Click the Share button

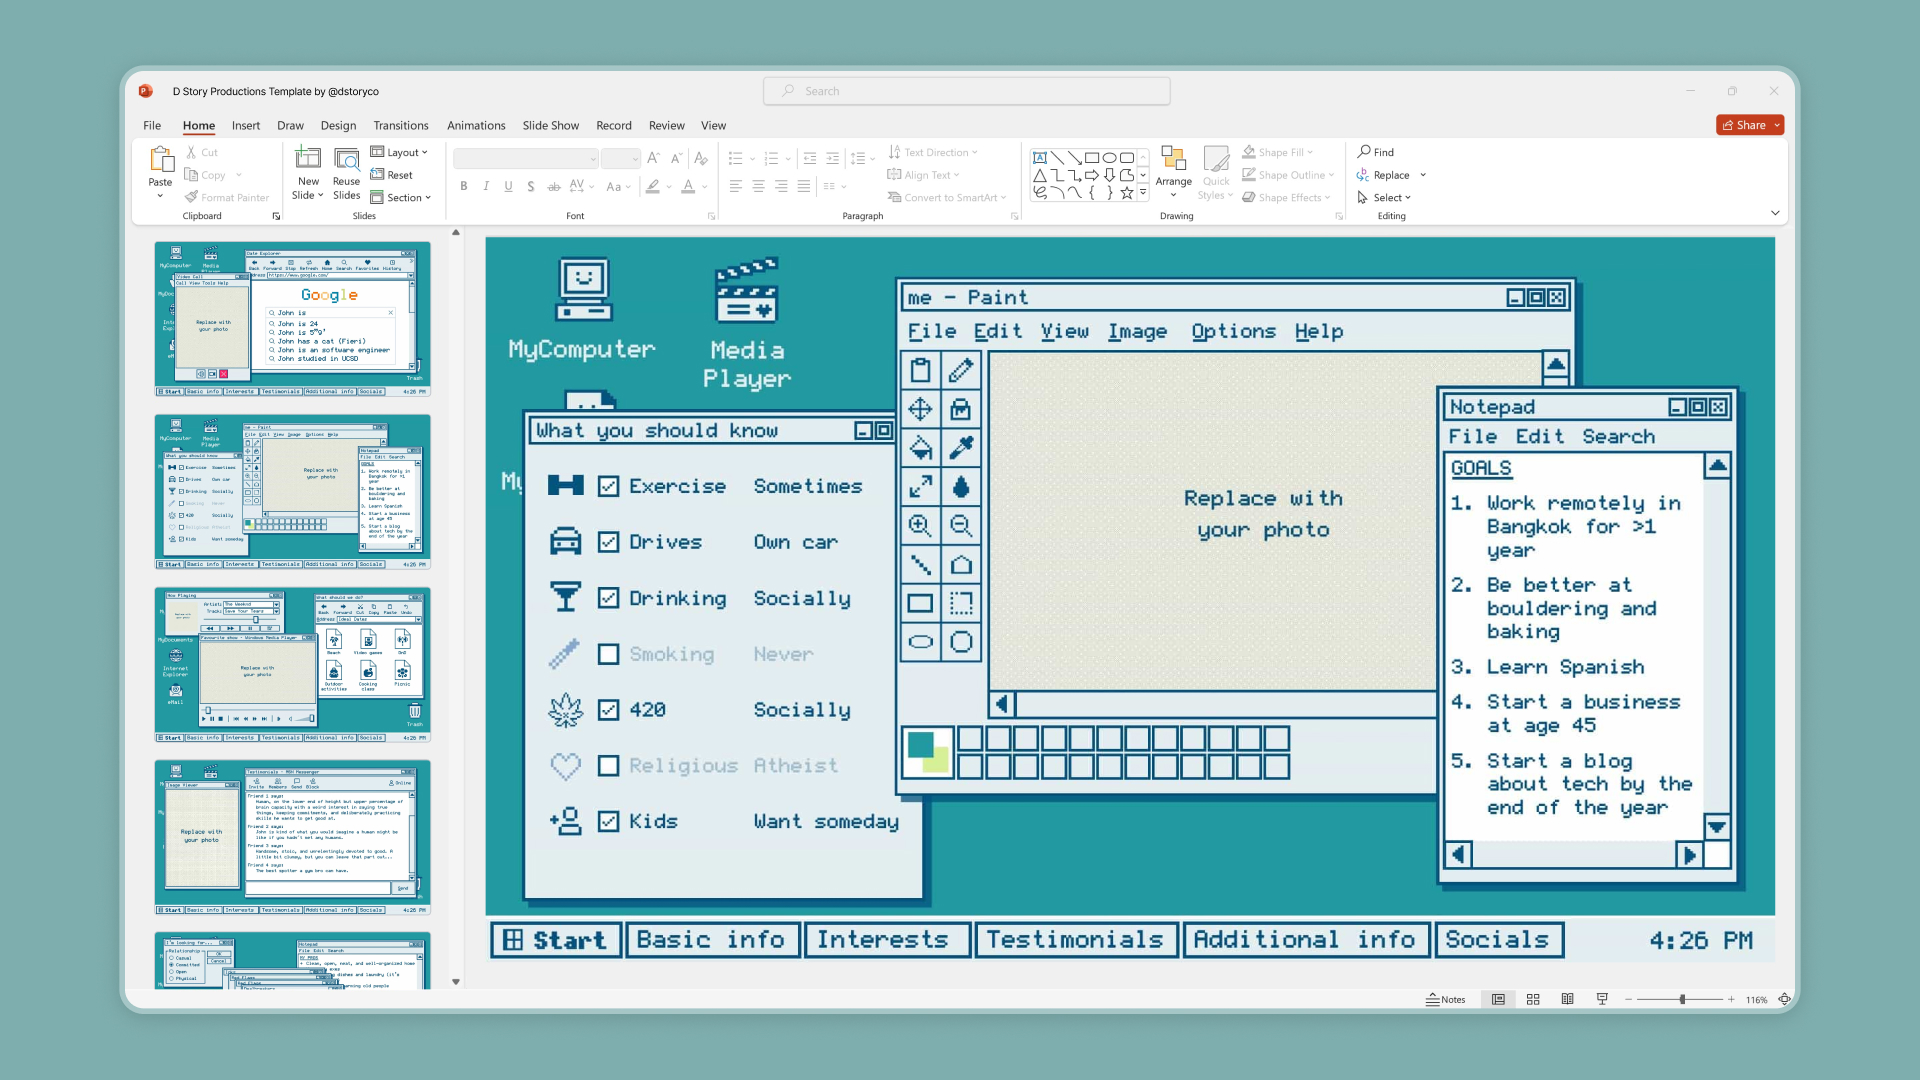click(x=1749, y=124)
